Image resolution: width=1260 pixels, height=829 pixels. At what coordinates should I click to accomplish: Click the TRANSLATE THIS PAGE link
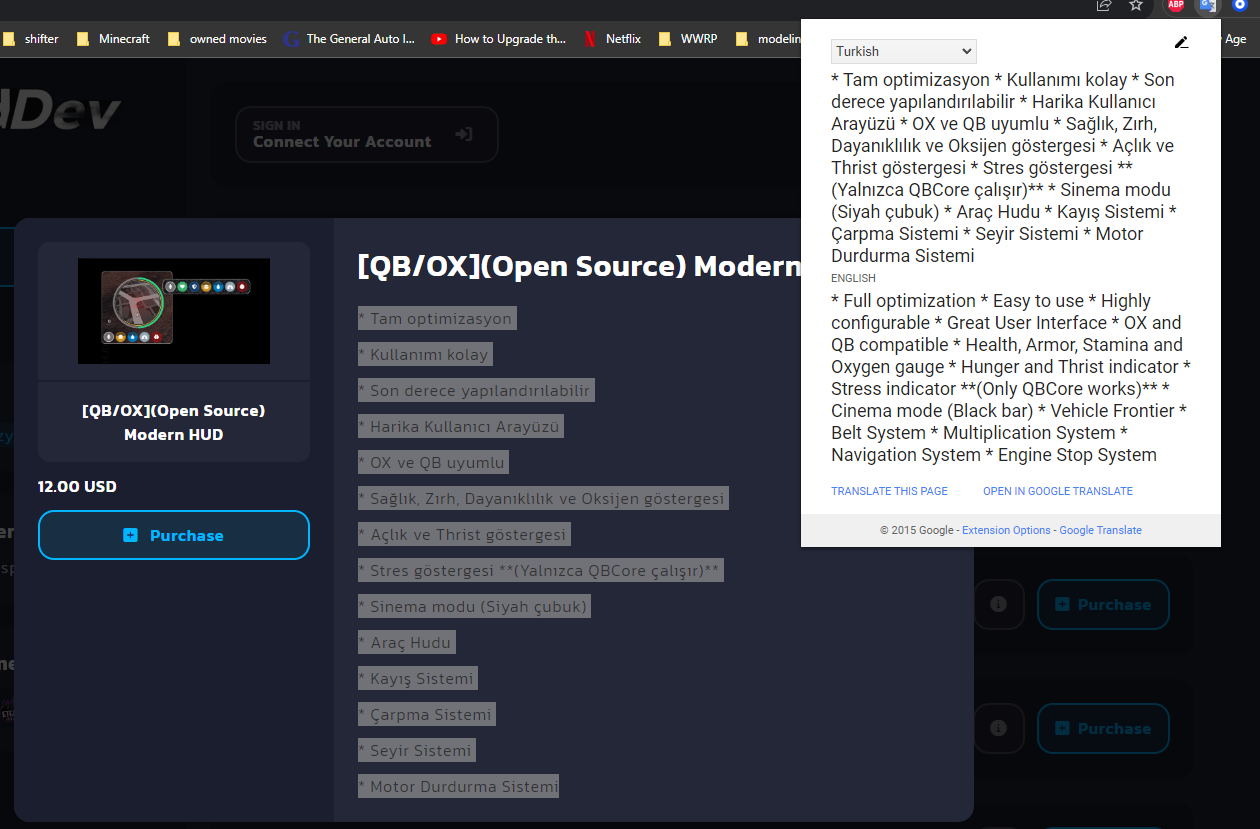click(888, 491)
